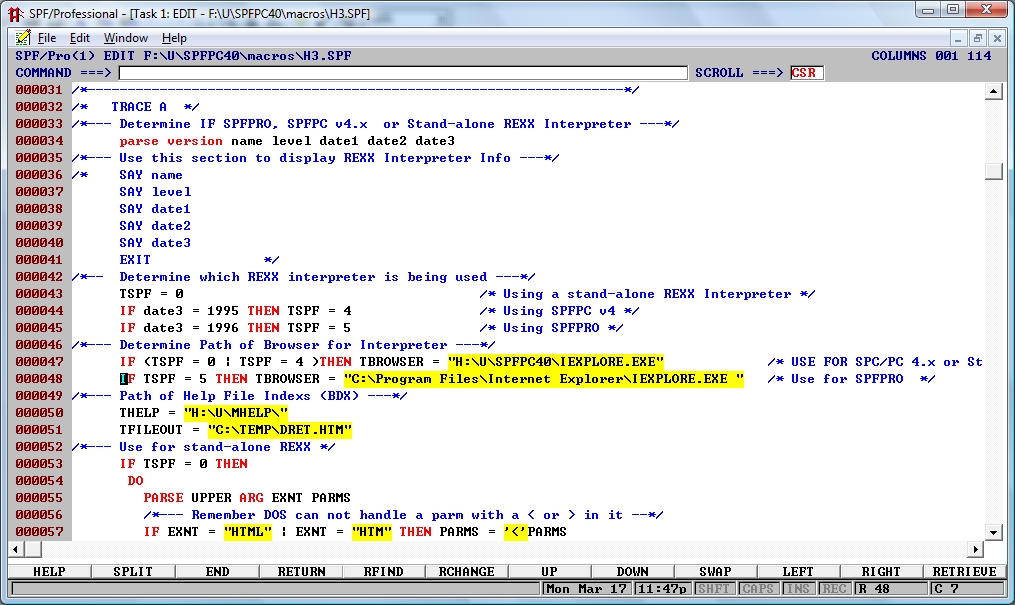Image resolution: width=1015 pixels, height=605 pixels.
Task: Click the highlighted "HTML" string on line 57
Action: click(248, 532)
